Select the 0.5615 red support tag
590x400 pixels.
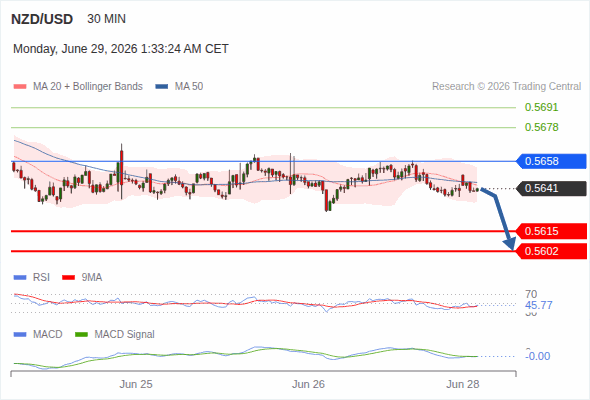pyautogui.click(x=551, y=231)
